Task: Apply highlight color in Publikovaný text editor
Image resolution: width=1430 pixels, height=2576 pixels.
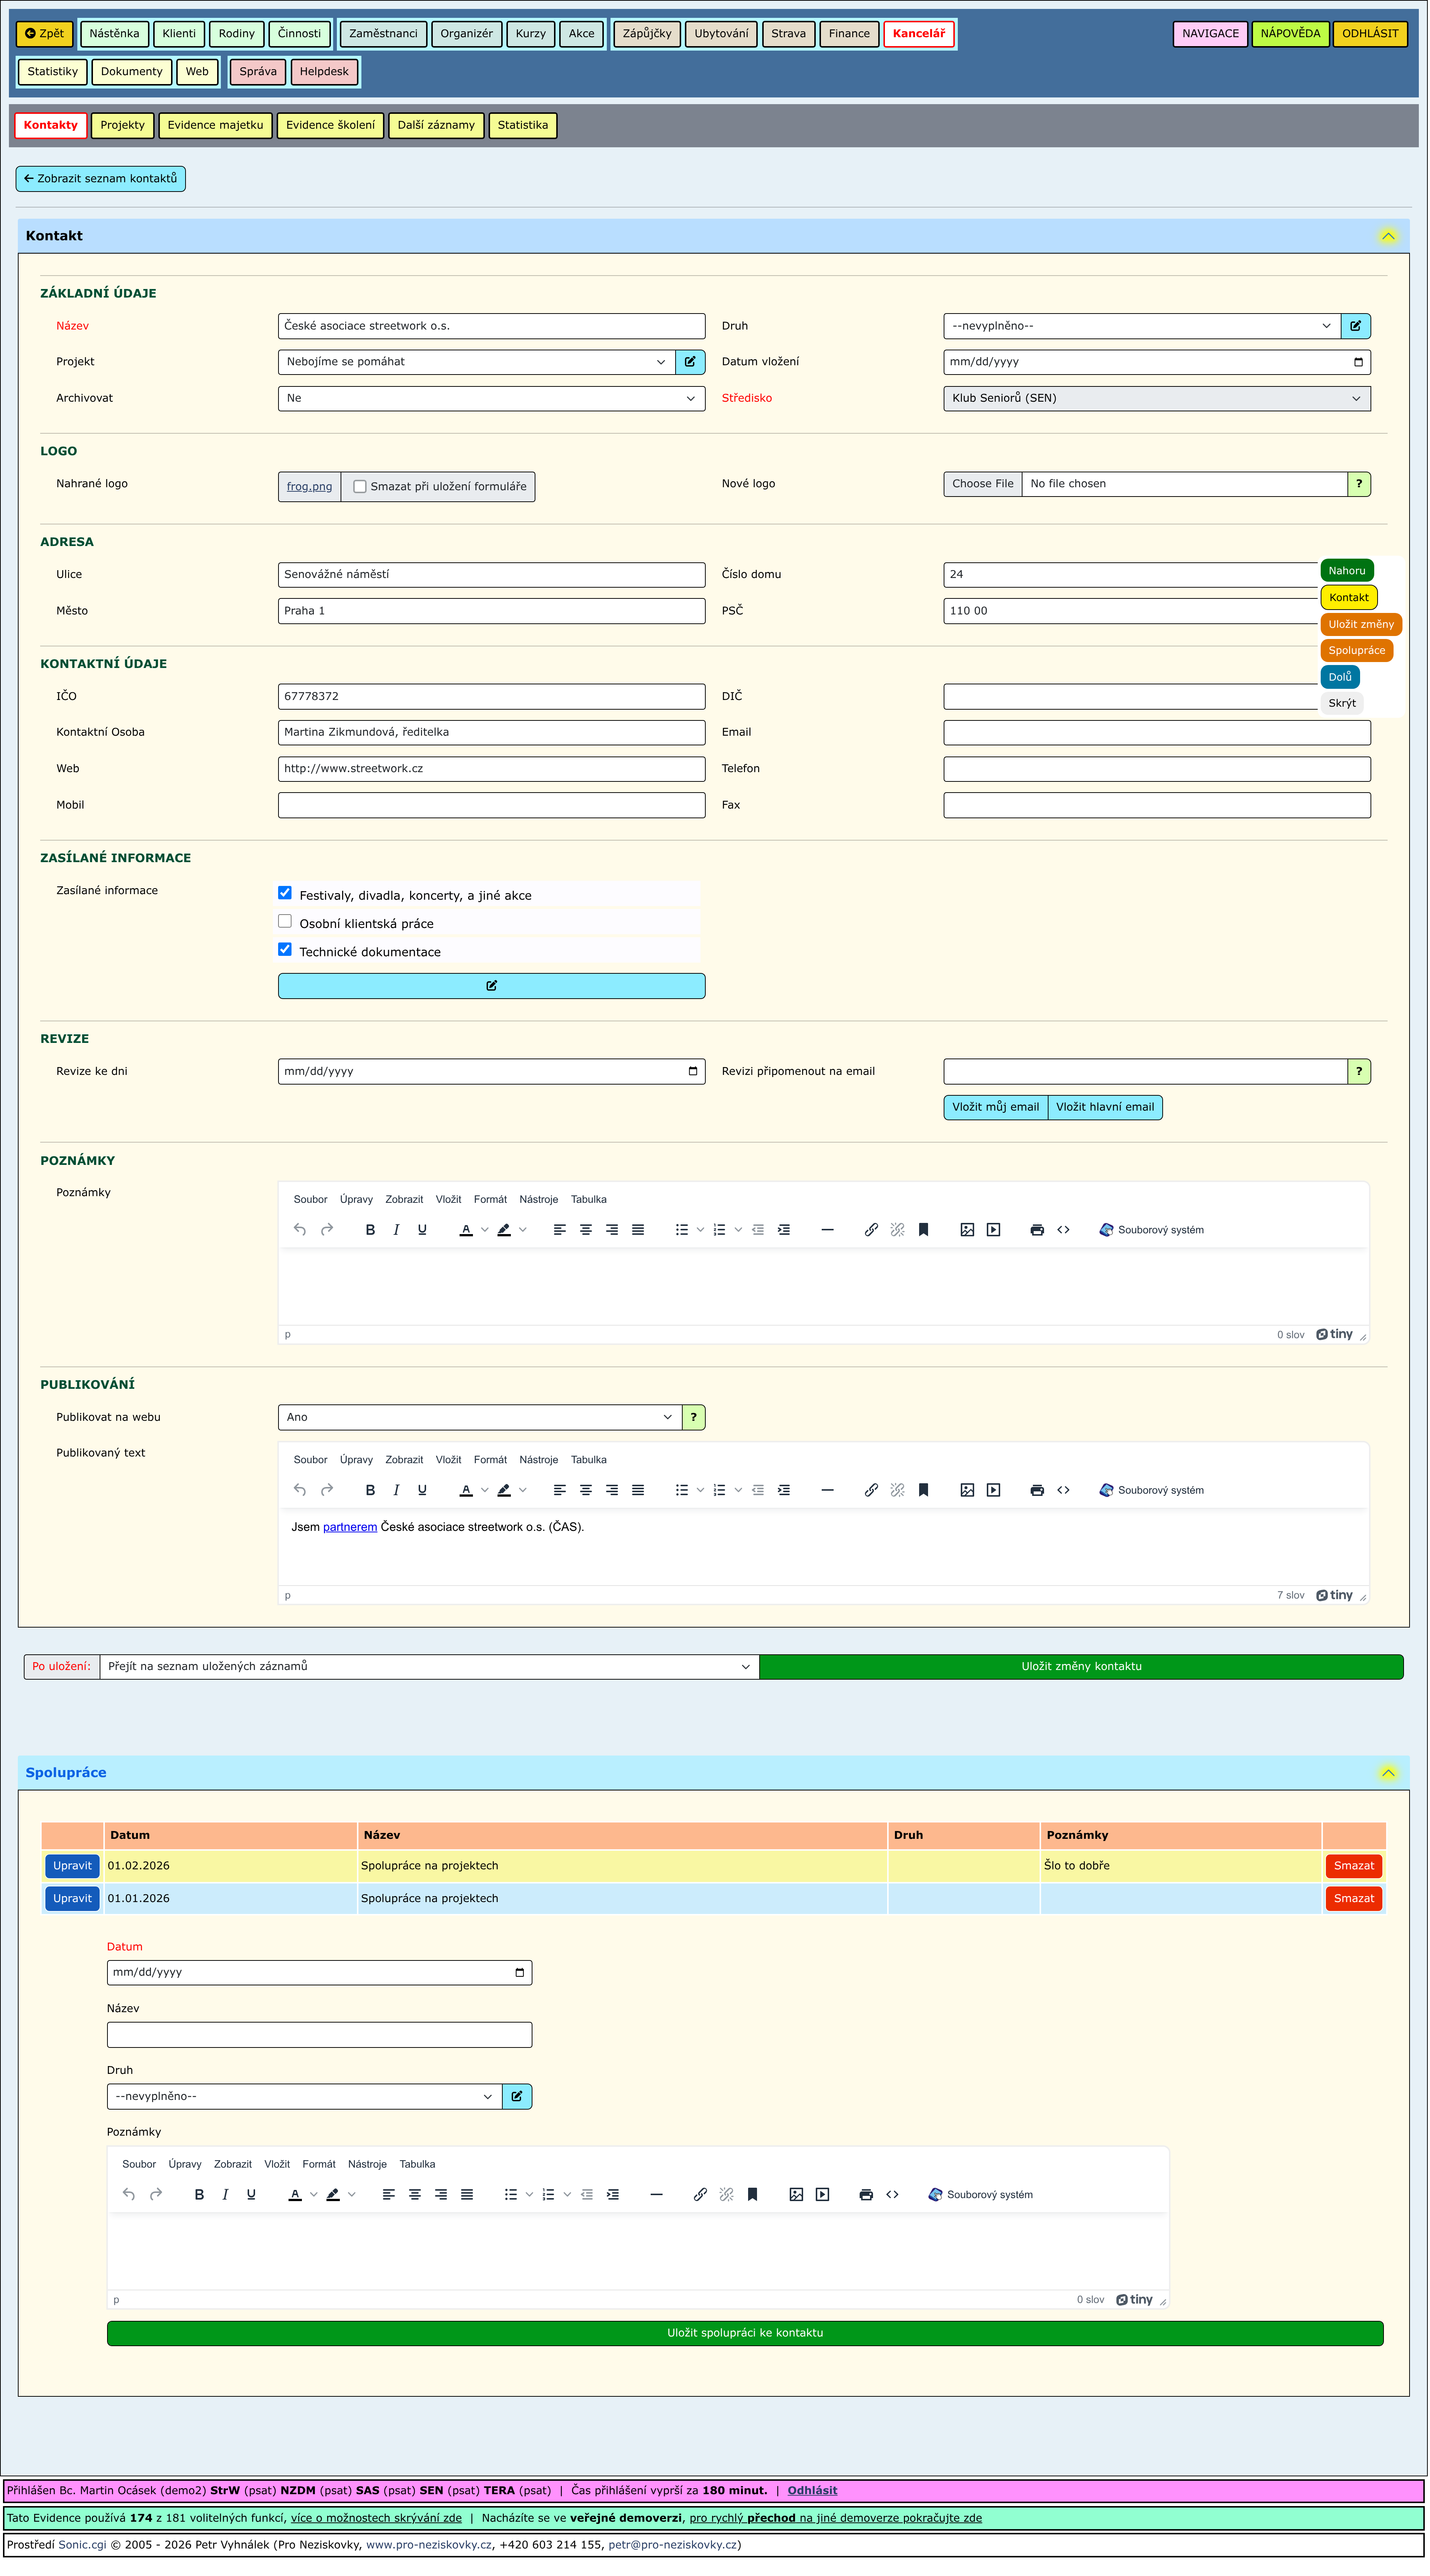Action: 504,1490
